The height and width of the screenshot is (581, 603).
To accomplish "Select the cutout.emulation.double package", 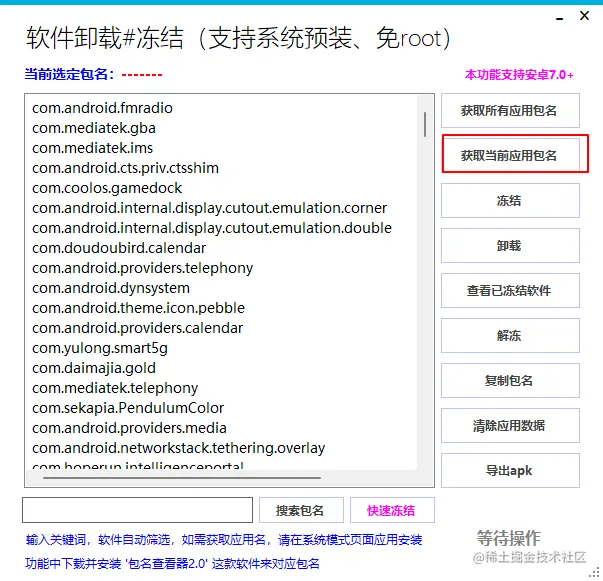I will coord(212,228).
